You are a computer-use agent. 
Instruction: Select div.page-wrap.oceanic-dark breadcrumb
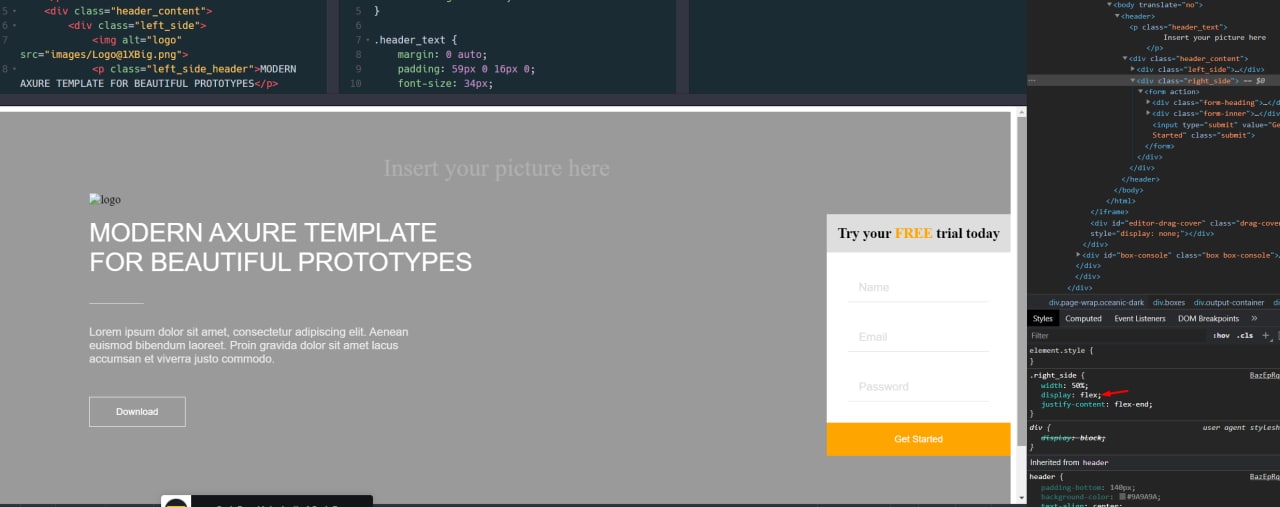[x=1097, y=302]
